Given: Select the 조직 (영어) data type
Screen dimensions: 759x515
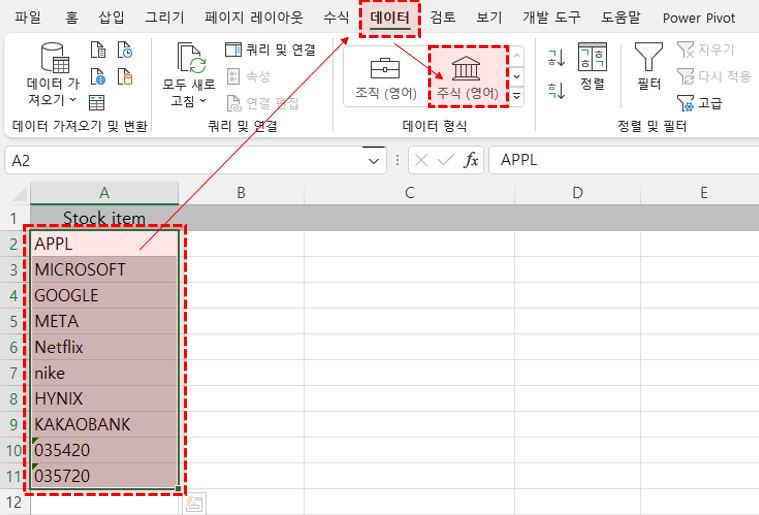Looking at the screenshot, I should (x=386, y=77).
